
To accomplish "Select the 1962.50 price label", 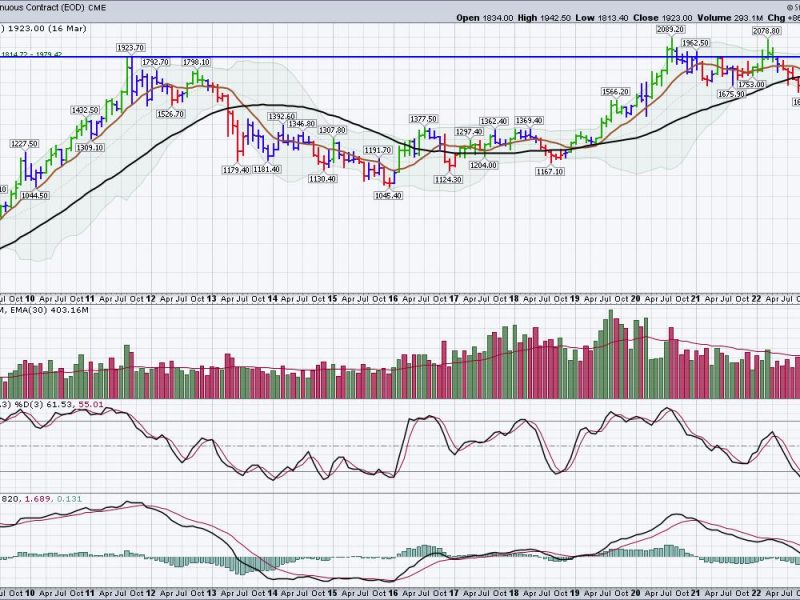I will coord(695,43).
